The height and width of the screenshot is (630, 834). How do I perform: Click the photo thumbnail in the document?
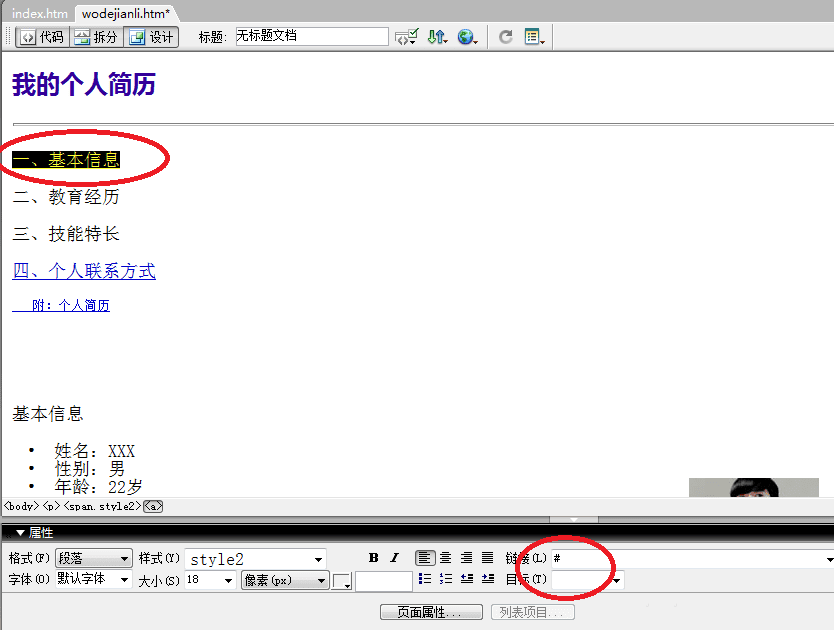click(754, 487)
